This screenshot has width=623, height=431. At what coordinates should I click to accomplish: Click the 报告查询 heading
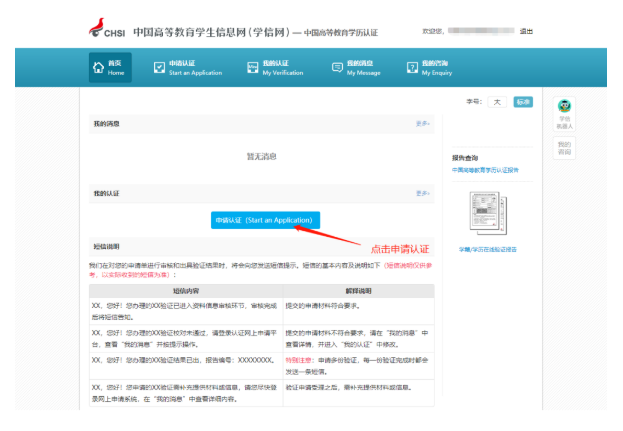tap(465, 158)
